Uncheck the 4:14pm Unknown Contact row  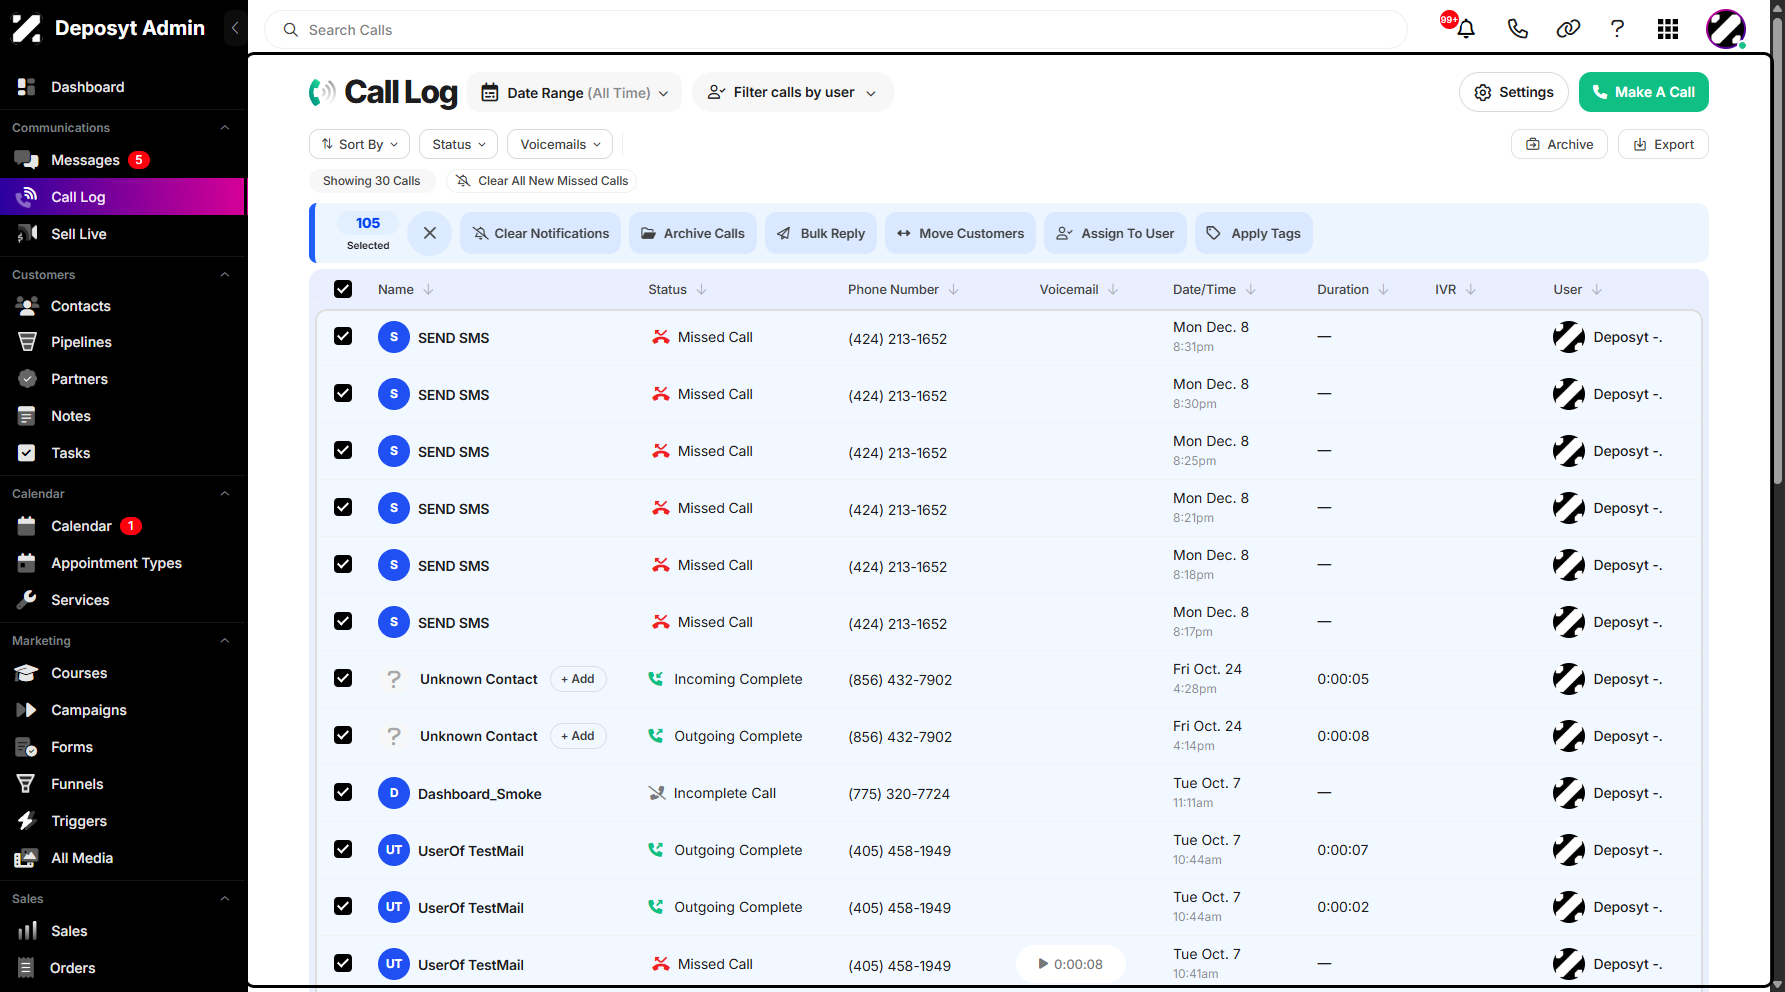click(343, 735)
